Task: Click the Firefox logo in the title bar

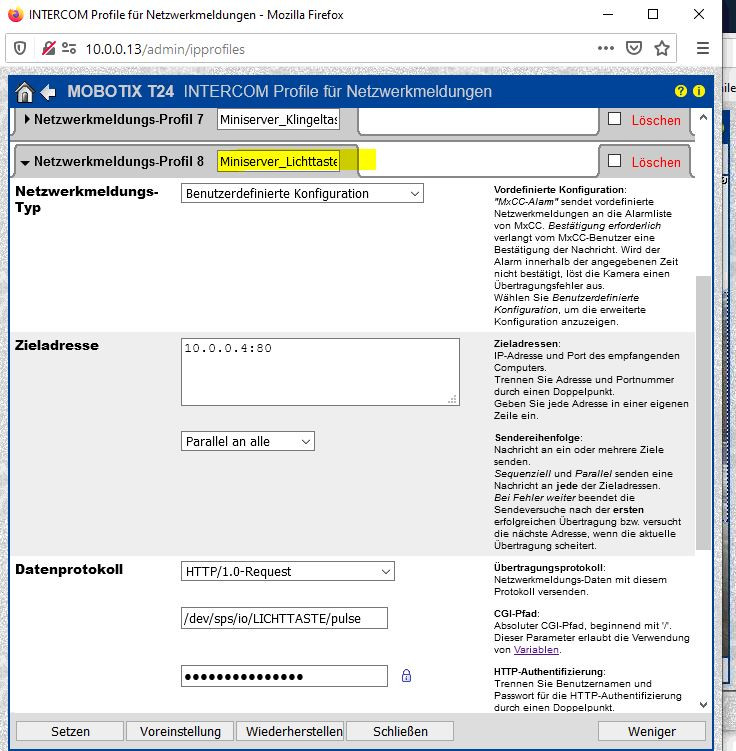Action: (16, 14)
